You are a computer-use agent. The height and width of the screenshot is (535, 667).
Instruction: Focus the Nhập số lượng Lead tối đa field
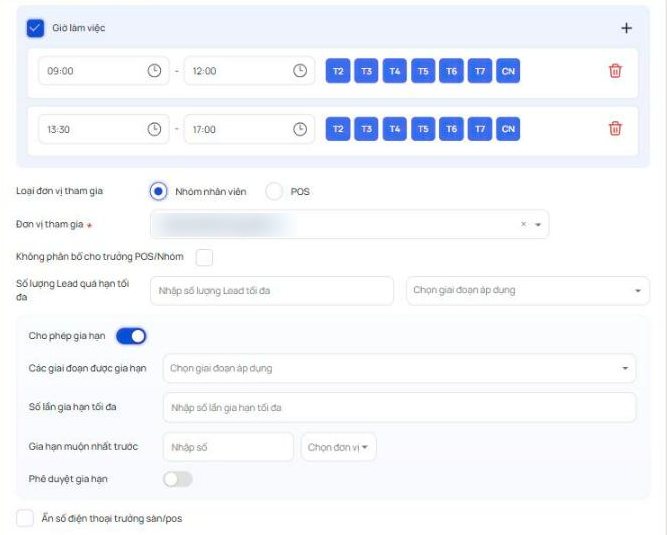pos(272,290)
